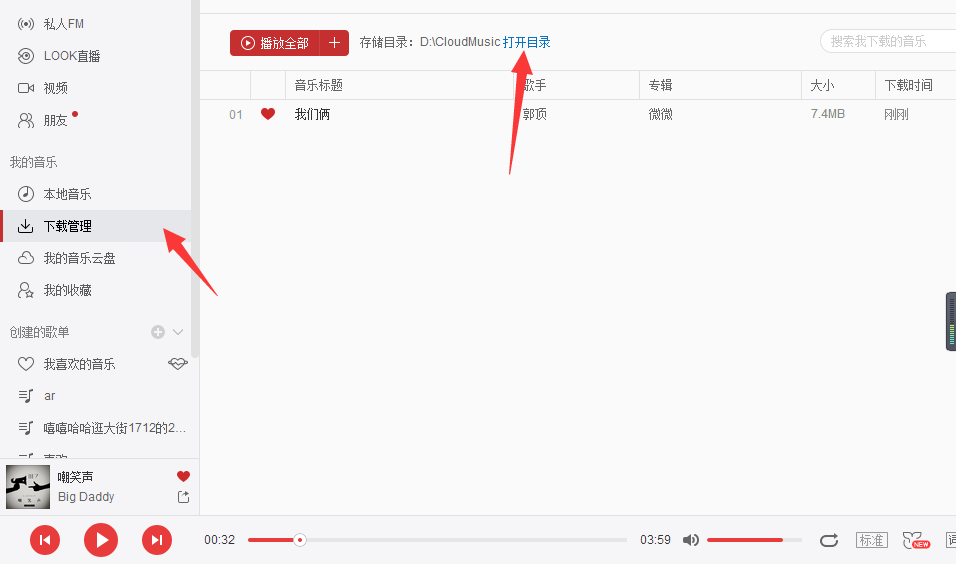
Task: Unlike the playing song 嘲笑声
Action: coord(184,476)
